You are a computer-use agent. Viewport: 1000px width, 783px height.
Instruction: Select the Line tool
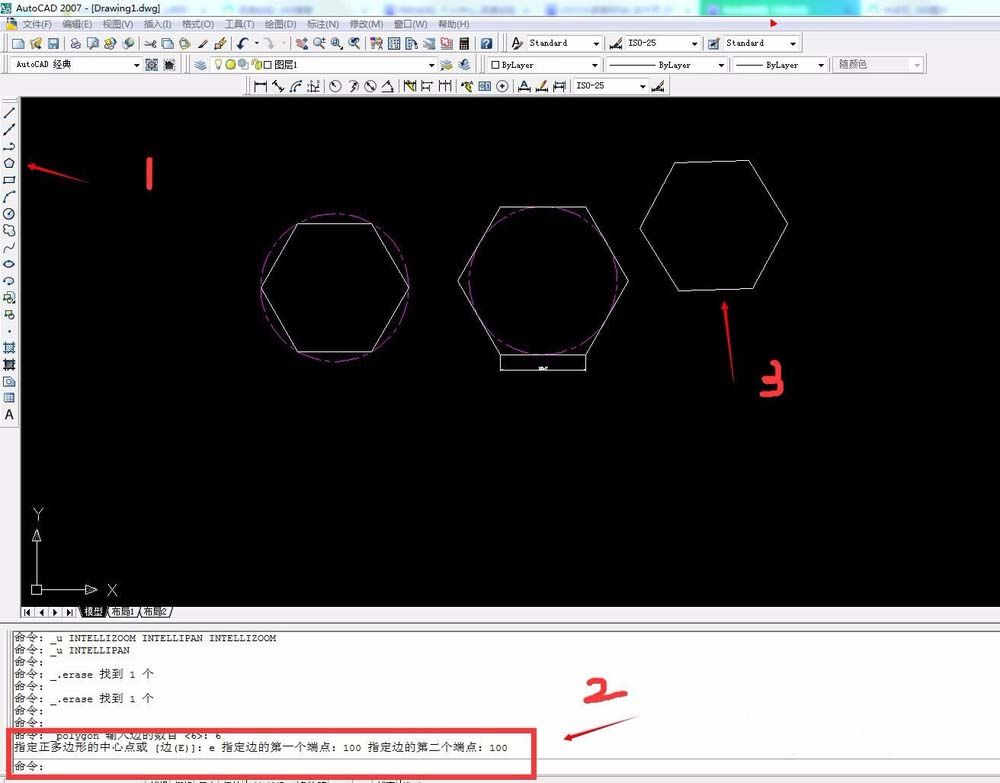(10, 113)
